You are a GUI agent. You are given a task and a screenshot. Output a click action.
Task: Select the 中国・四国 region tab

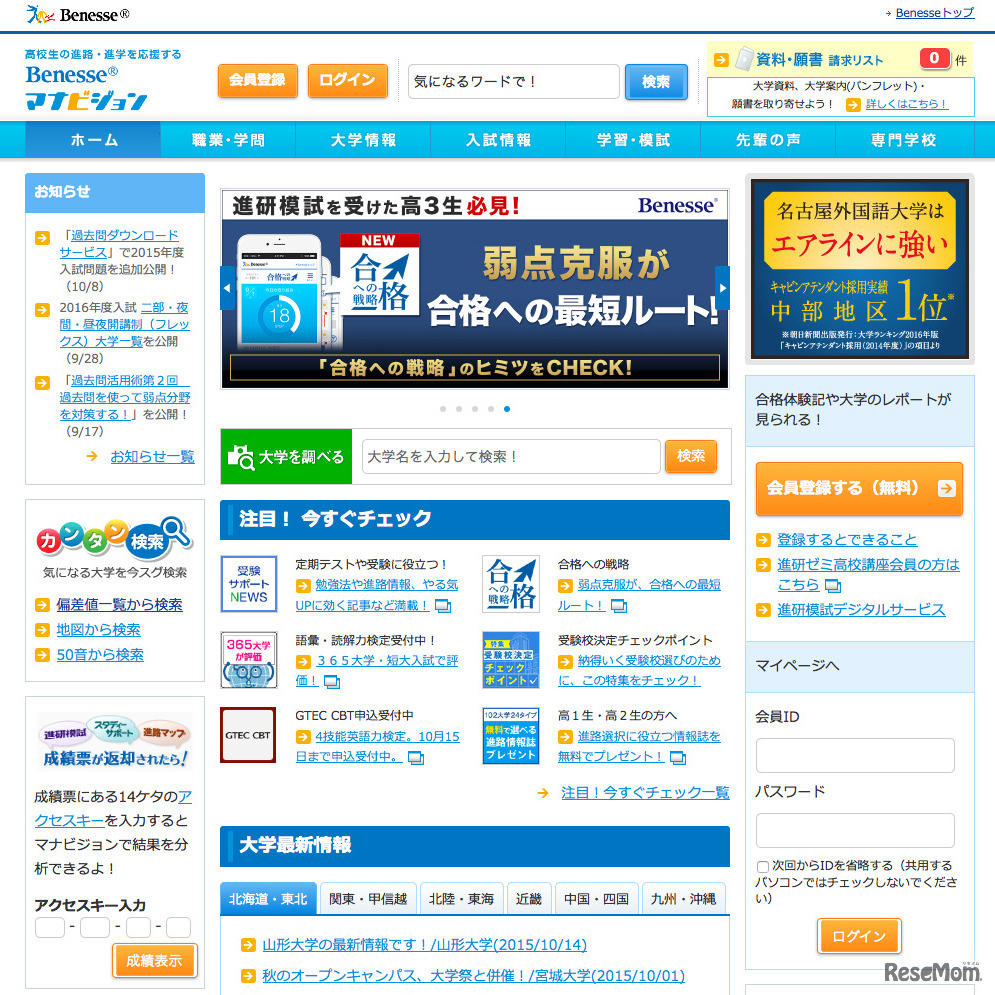pos(596,899)
